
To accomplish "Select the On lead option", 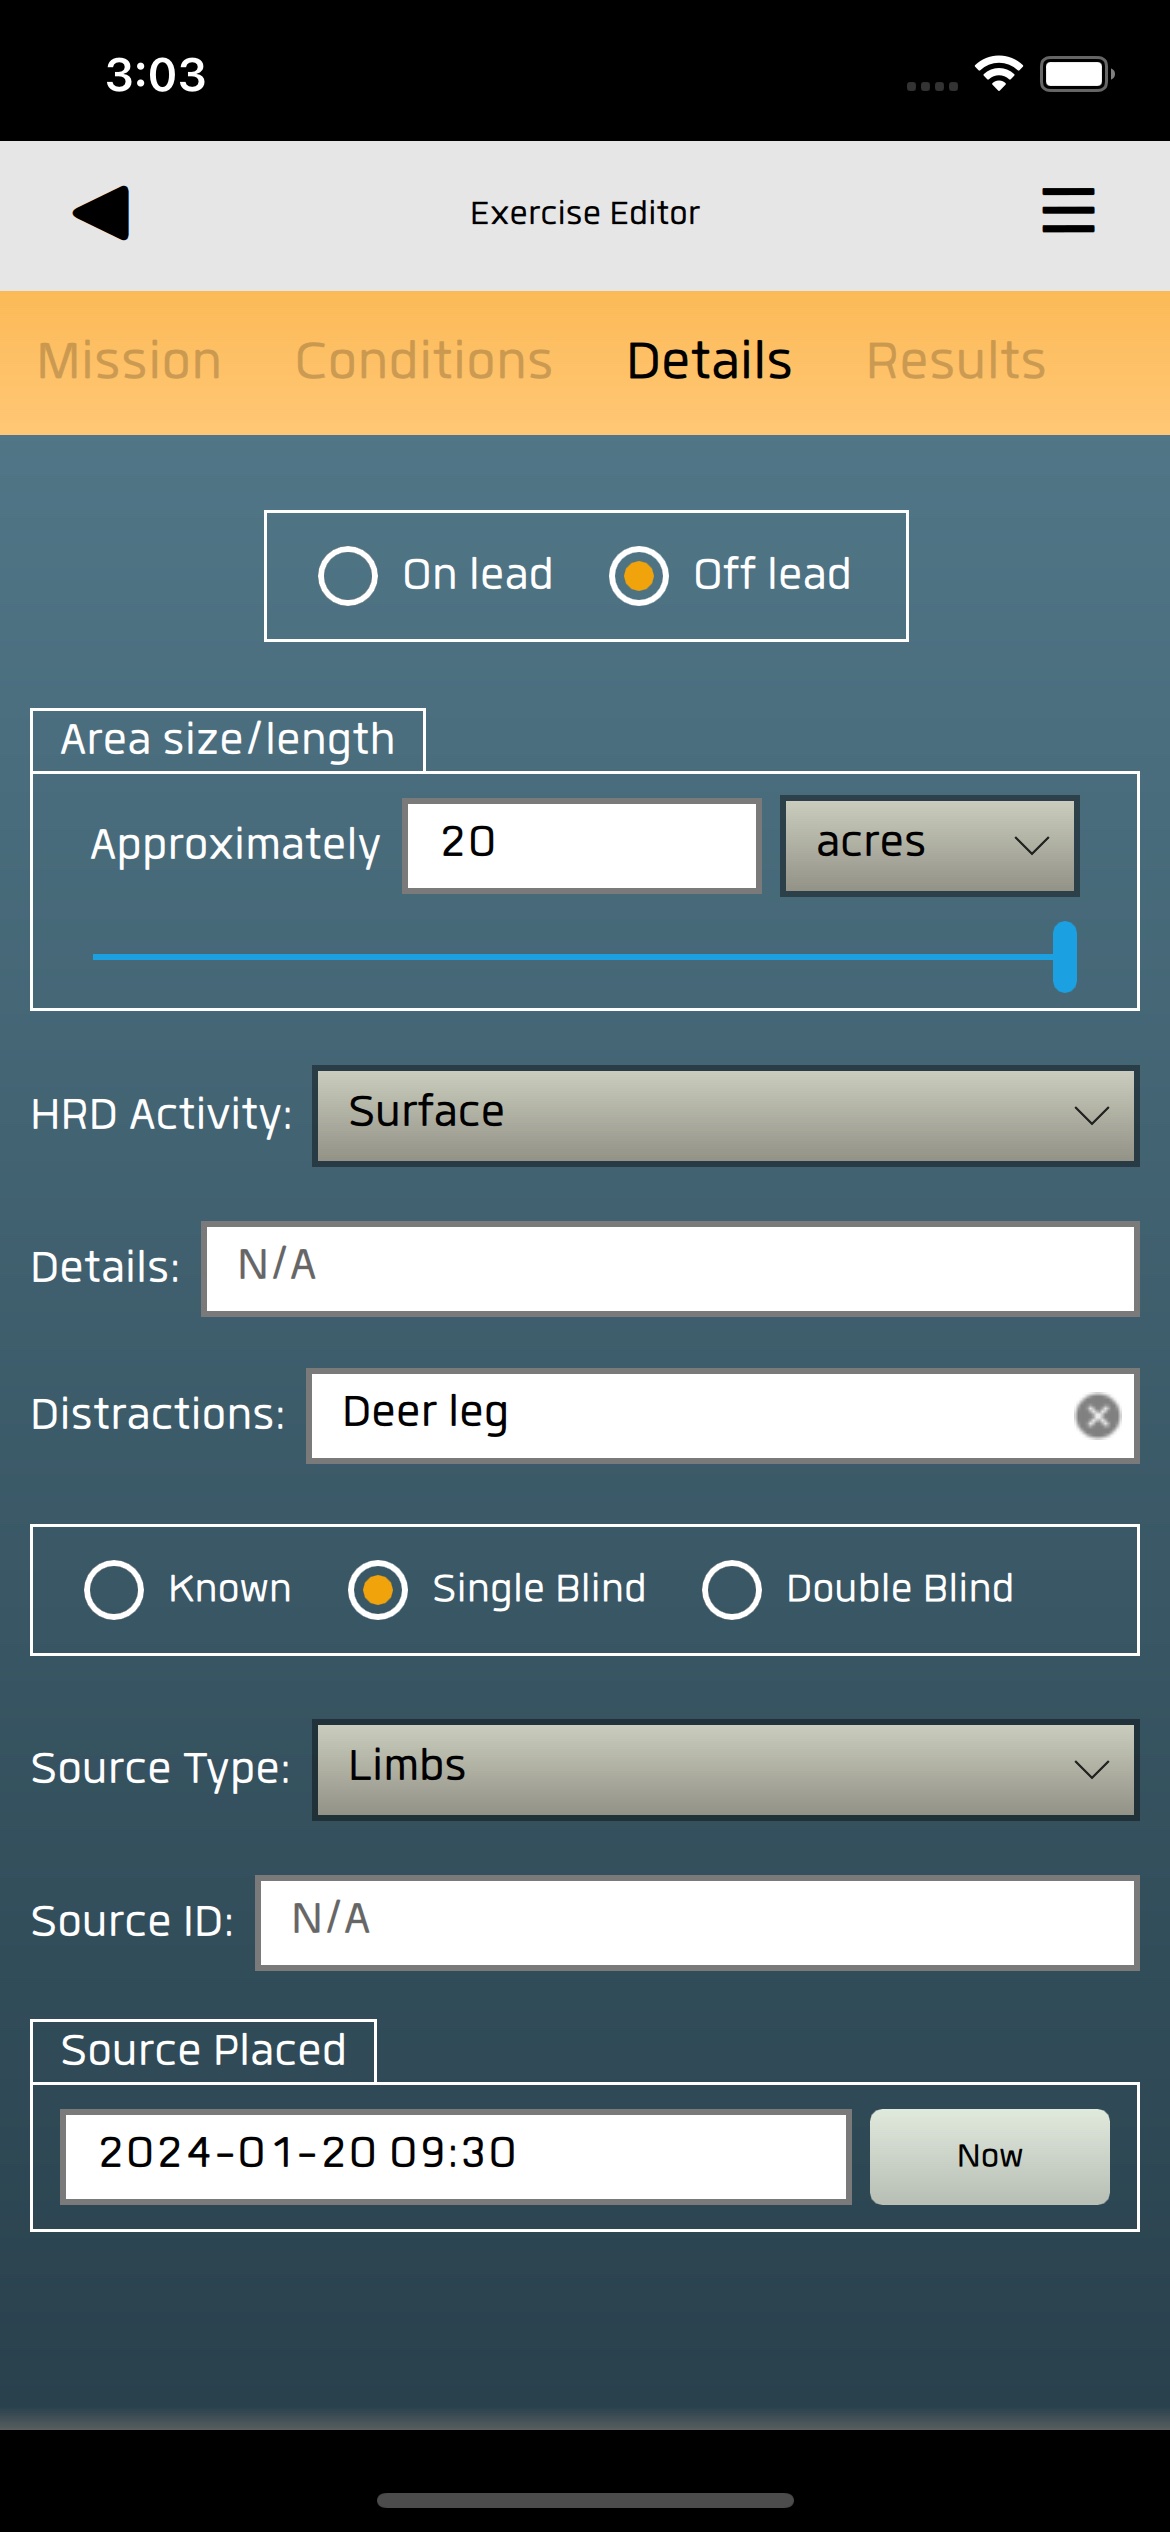I will coord(348,576).
